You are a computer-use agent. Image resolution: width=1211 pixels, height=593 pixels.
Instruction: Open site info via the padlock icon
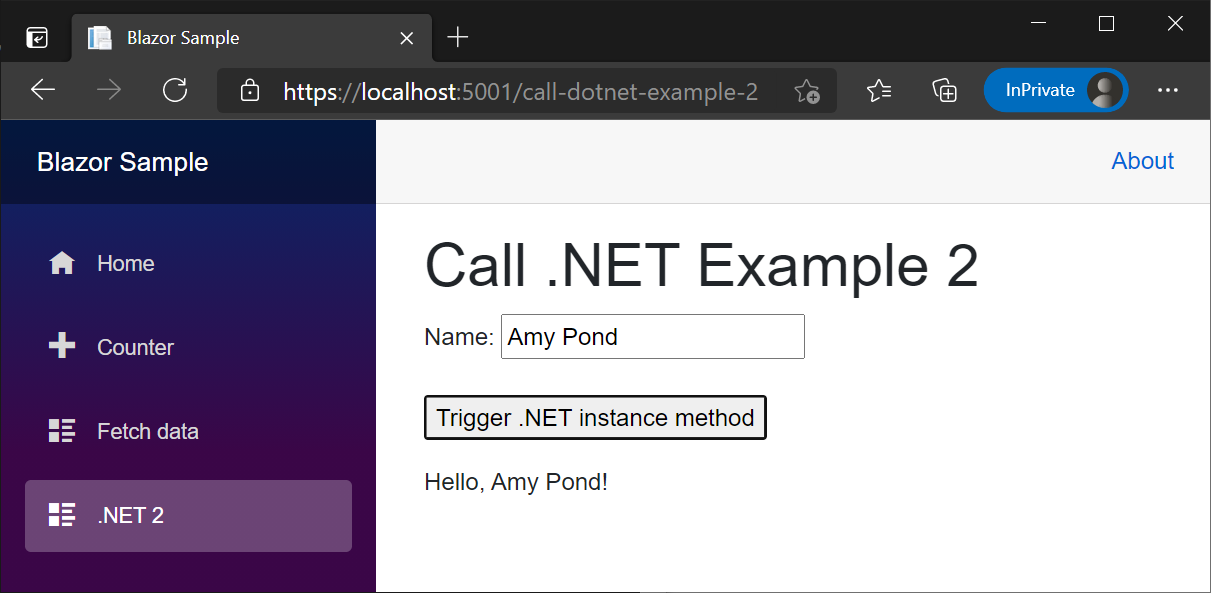249,90
